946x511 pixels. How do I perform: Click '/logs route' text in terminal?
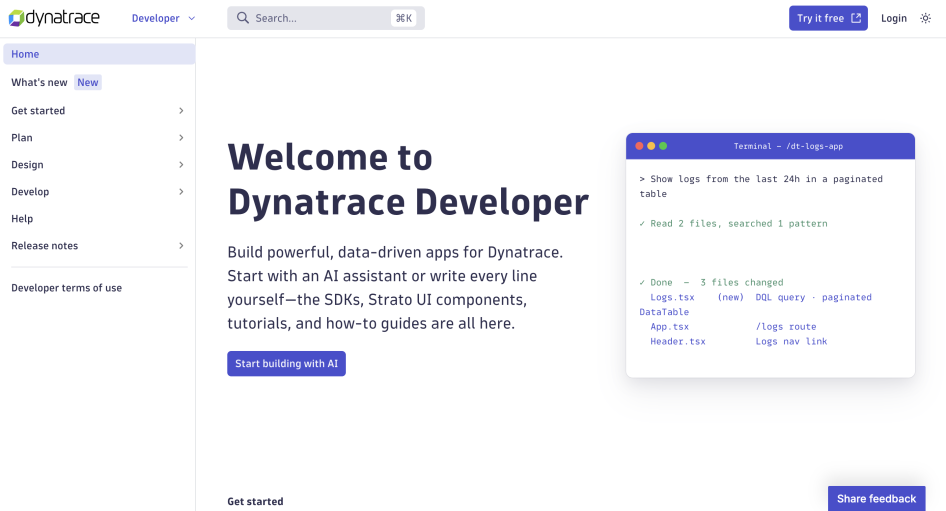(786, 326)
